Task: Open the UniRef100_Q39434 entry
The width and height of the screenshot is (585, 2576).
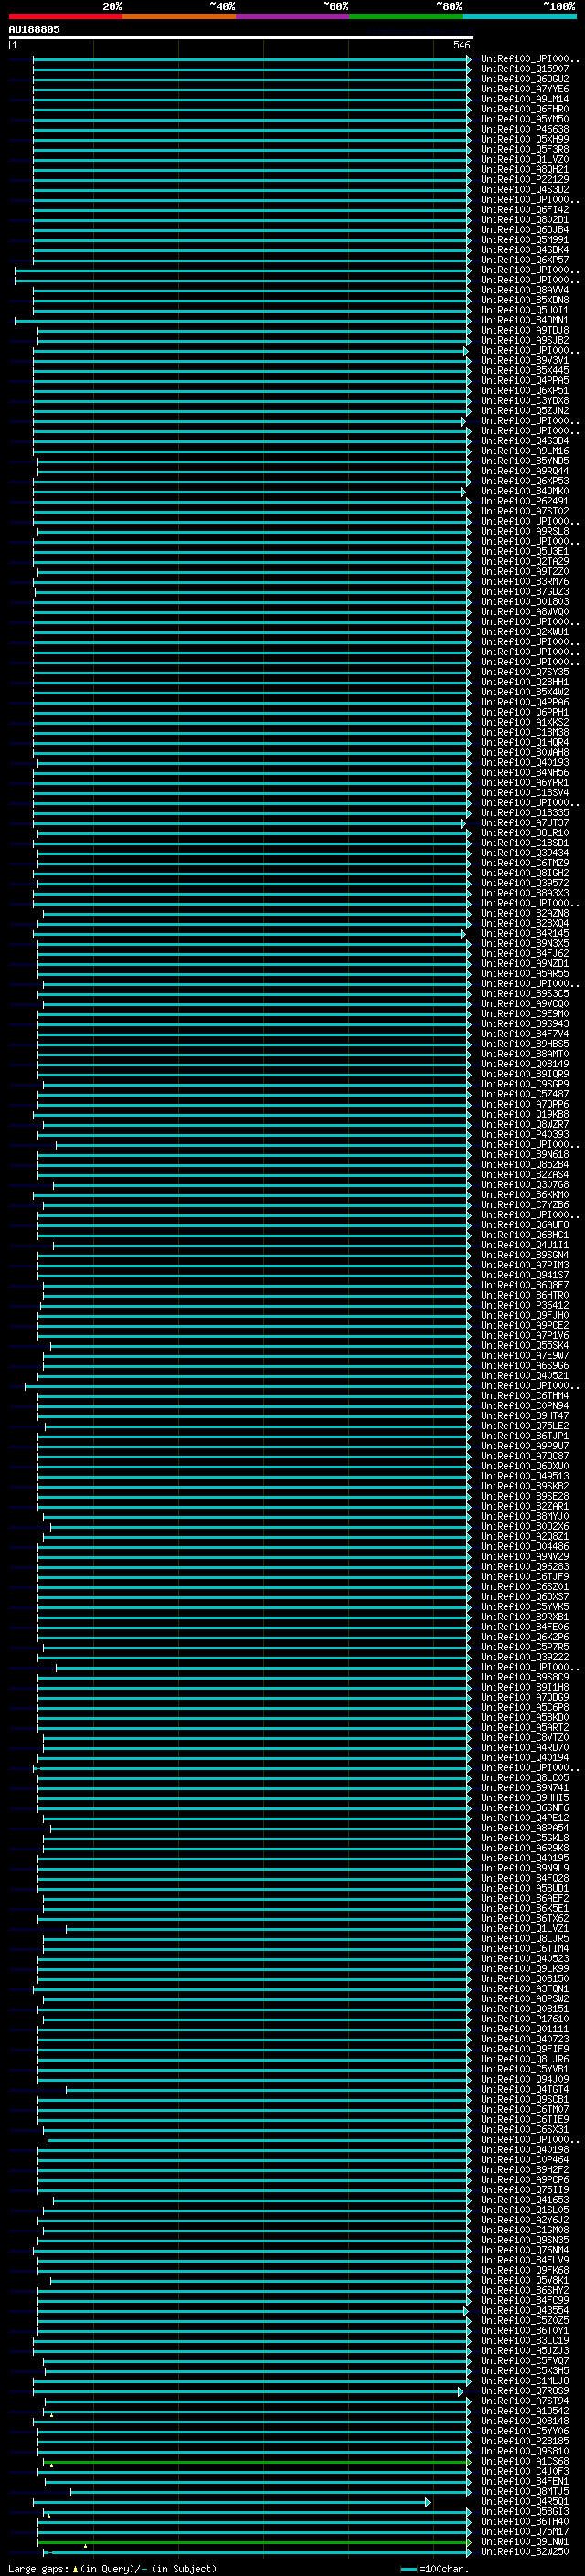Action: [x=525, y=853]
